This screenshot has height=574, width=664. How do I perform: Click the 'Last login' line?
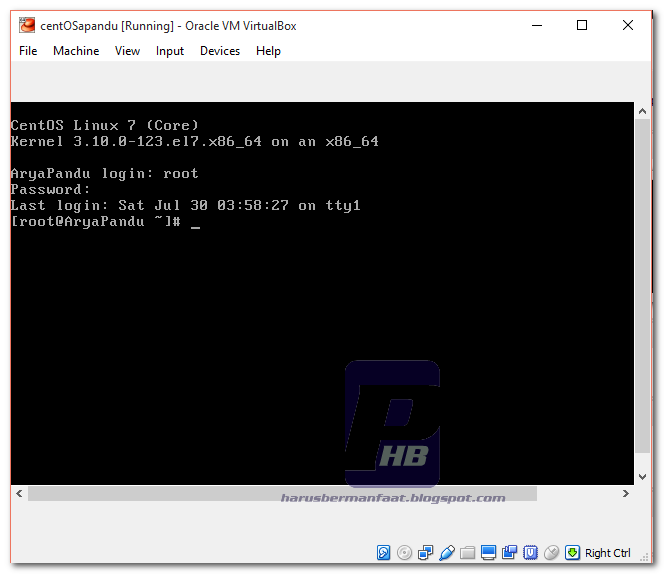tap(185, 205)
